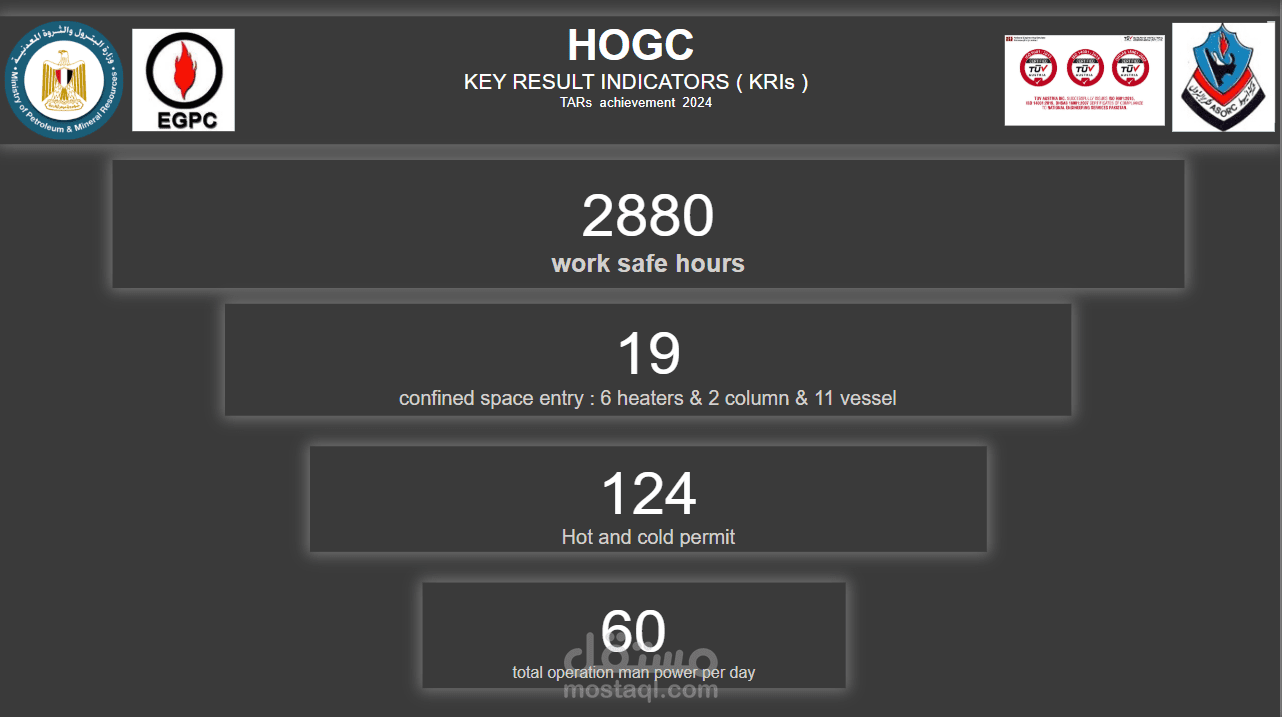Image resolution: width=1282 pixels, height=717 pixels.
Task: Select the 2880 value on the card
Action: point(647,216)
